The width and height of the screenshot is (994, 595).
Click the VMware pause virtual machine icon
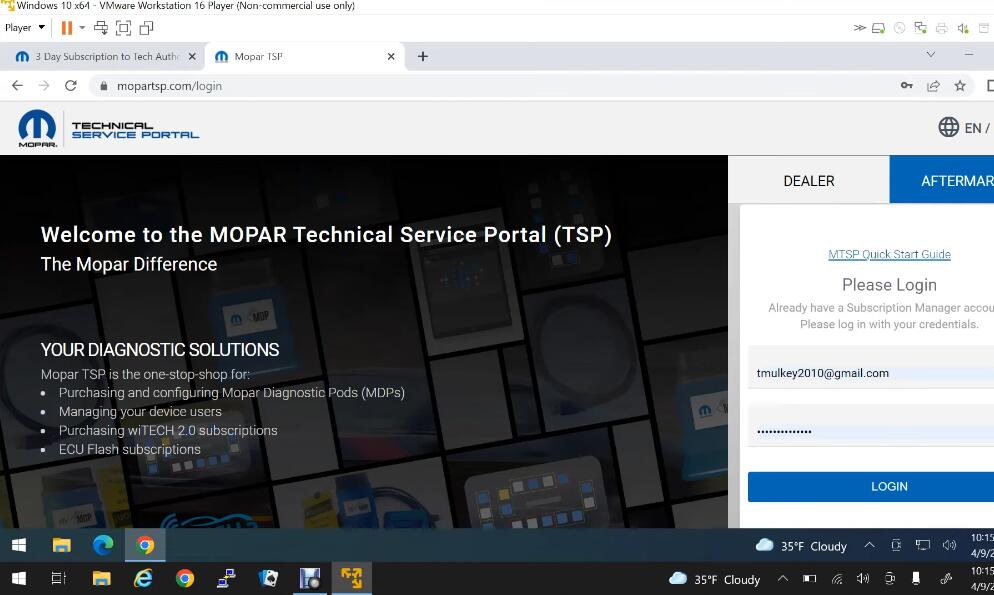(66, 28)
